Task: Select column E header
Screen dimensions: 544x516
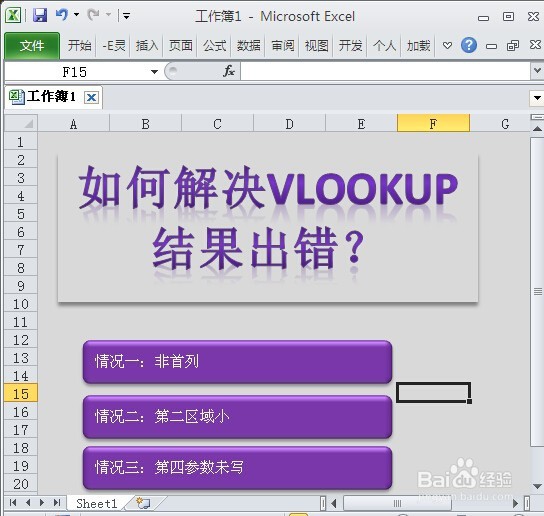Action: point(361,124)
